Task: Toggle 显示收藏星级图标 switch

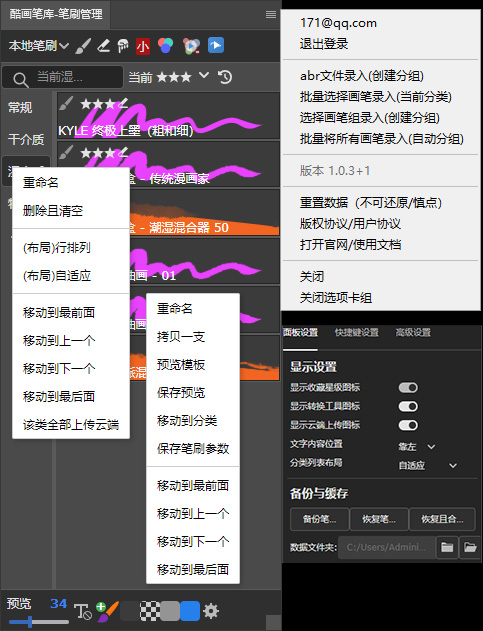Action: point(408,388)
